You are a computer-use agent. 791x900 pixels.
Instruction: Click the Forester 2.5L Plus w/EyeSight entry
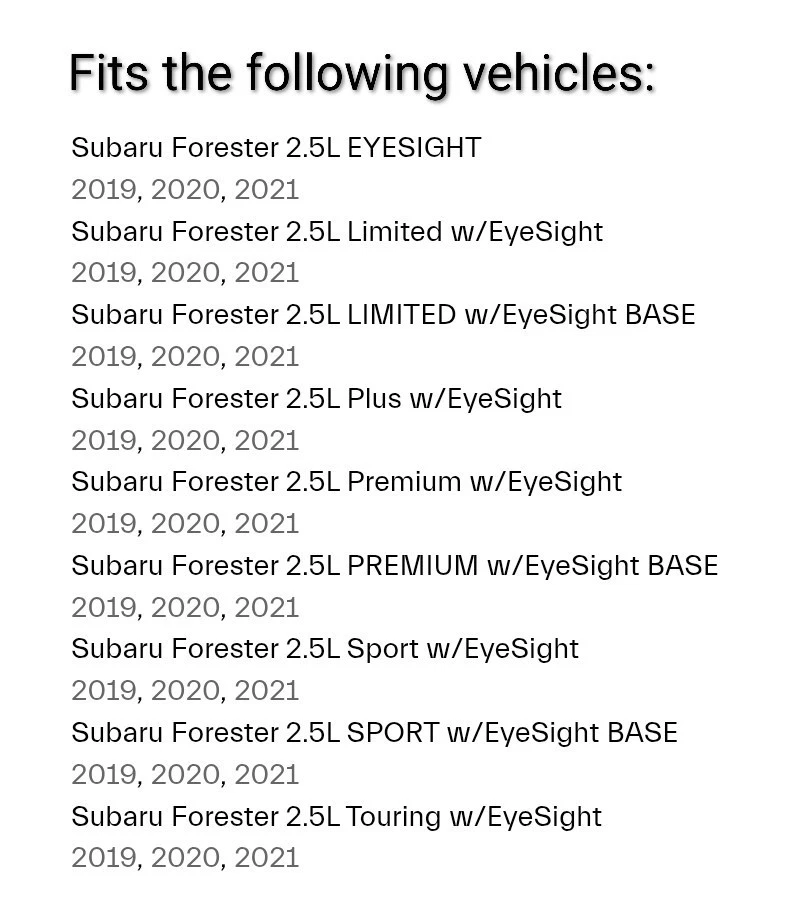(316, 398)
